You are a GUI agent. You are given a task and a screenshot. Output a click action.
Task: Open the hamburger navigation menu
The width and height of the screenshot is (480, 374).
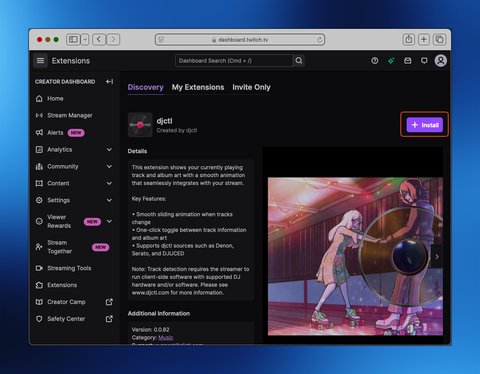40,61
